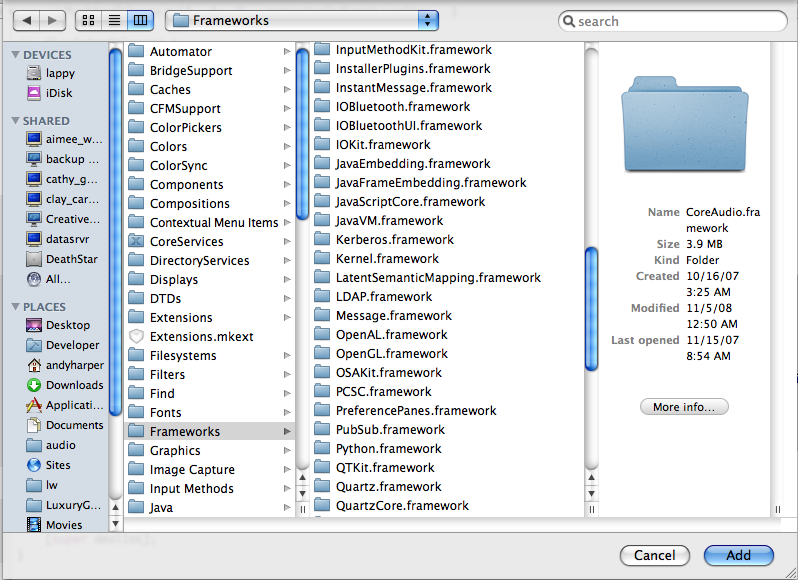Screen dimensions: 798x580
Task: Open LuxuryG folder icon in Places
Action: tap(34, 505)
